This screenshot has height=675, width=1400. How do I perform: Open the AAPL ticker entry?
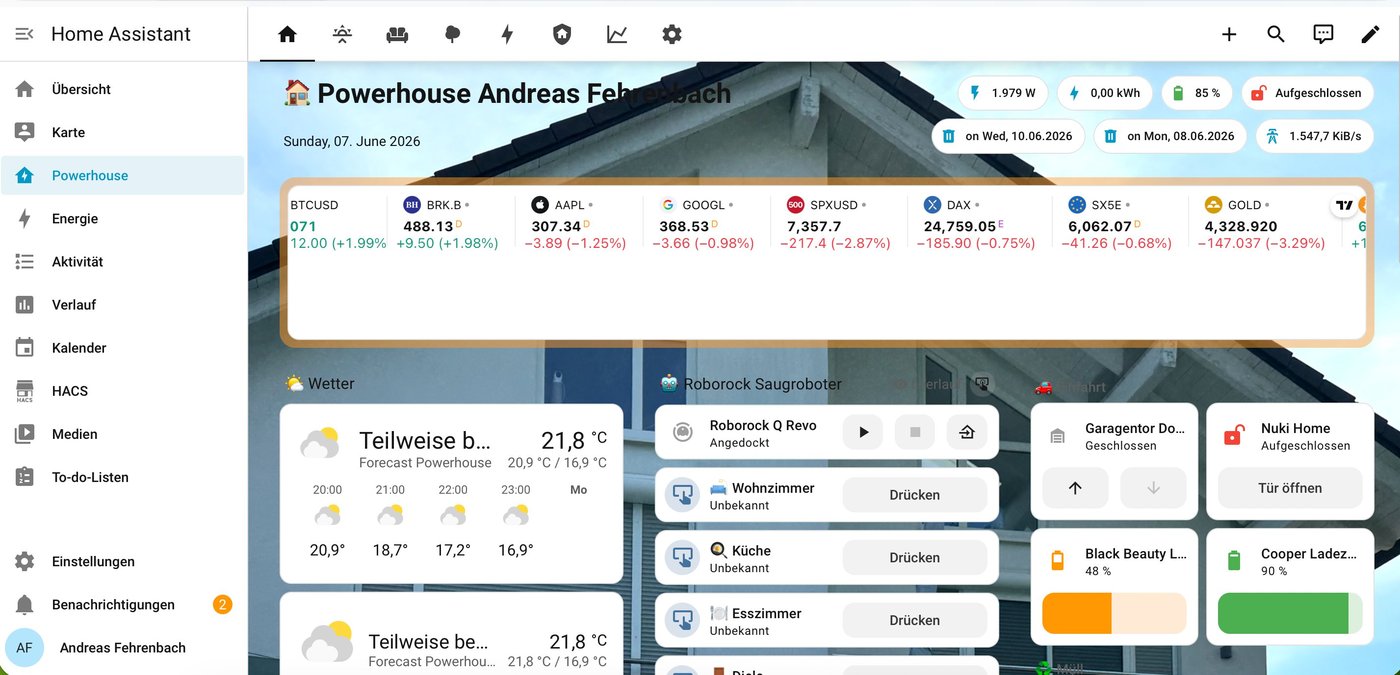pos(578,224)
